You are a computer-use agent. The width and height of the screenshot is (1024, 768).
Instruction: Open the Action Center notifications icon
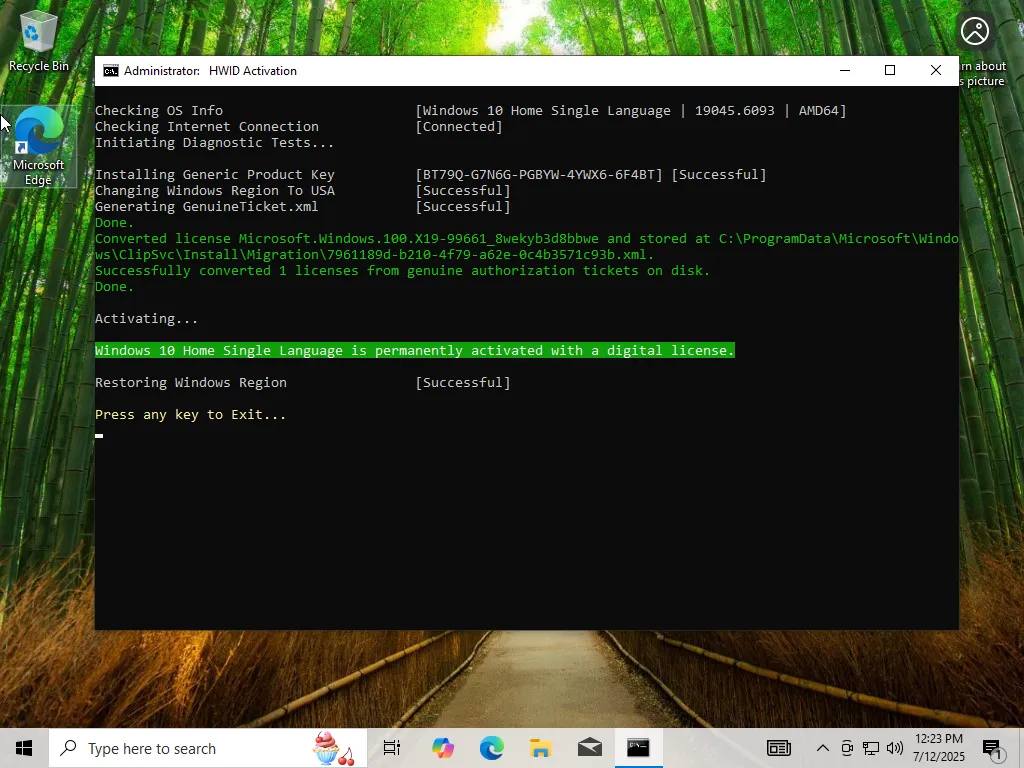[993, 749]
